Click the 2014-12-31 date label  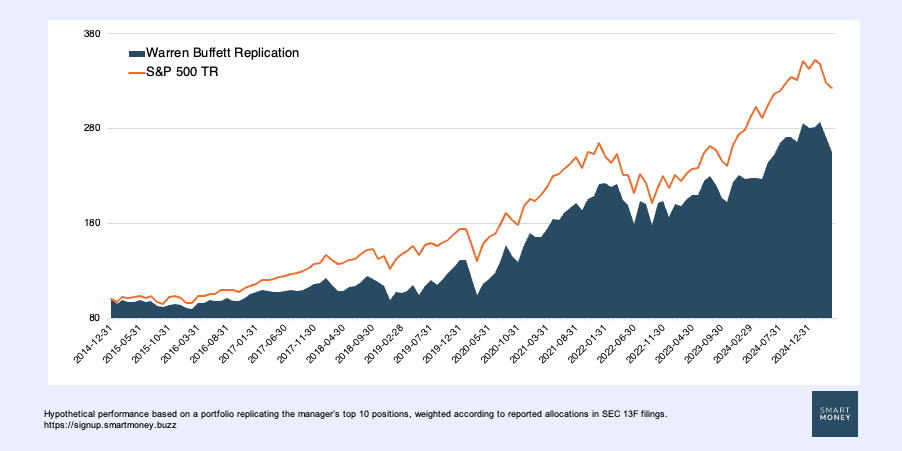point(94,343)
